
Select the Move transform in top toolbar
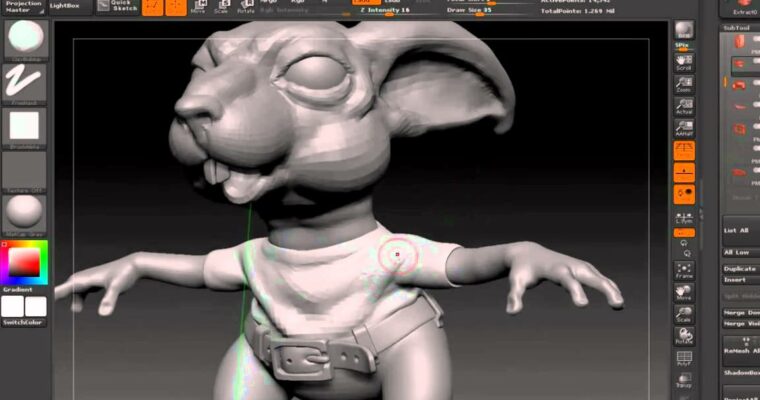click(x=198, y=7)
